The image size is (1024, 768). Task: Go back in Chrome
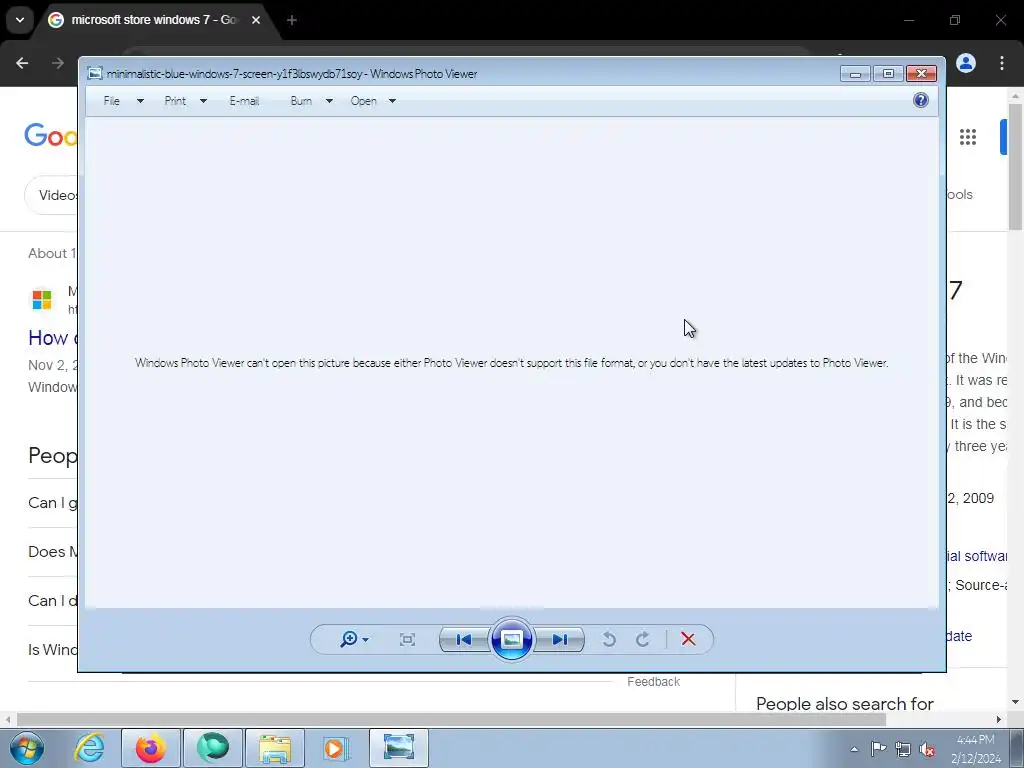click(22, 63)
